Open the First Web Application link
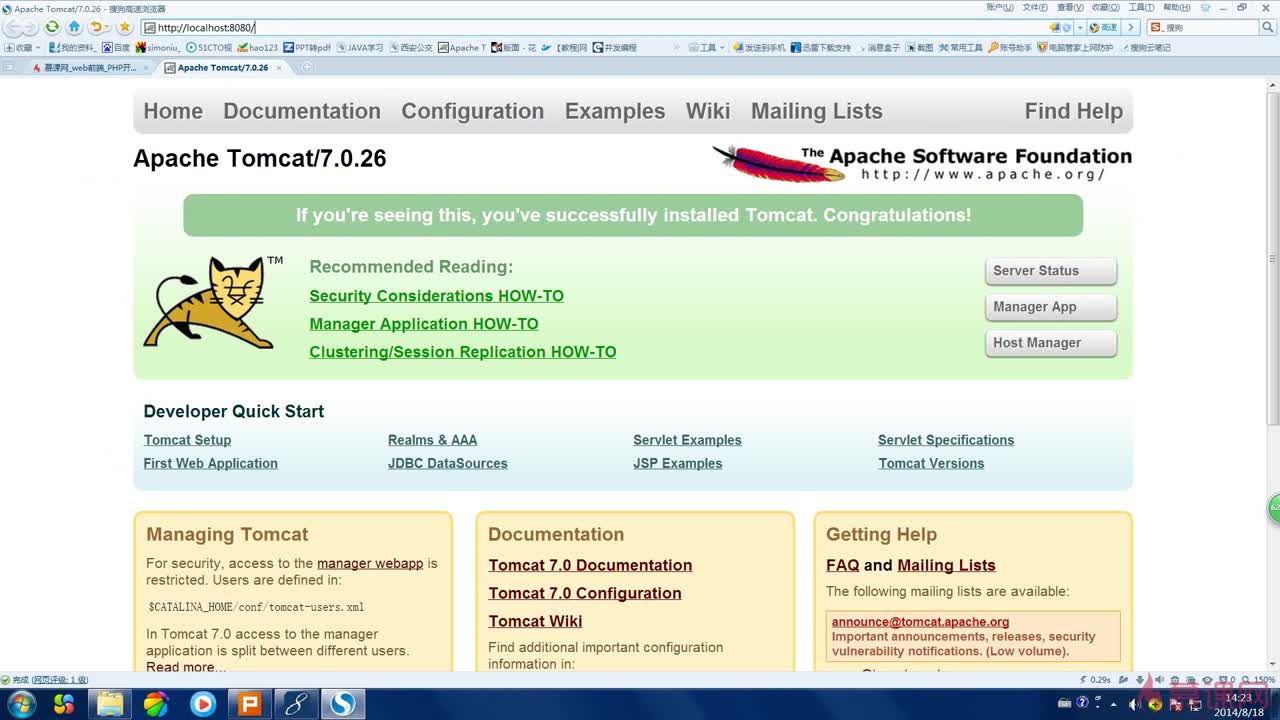1280x720 pixels. 210,463
